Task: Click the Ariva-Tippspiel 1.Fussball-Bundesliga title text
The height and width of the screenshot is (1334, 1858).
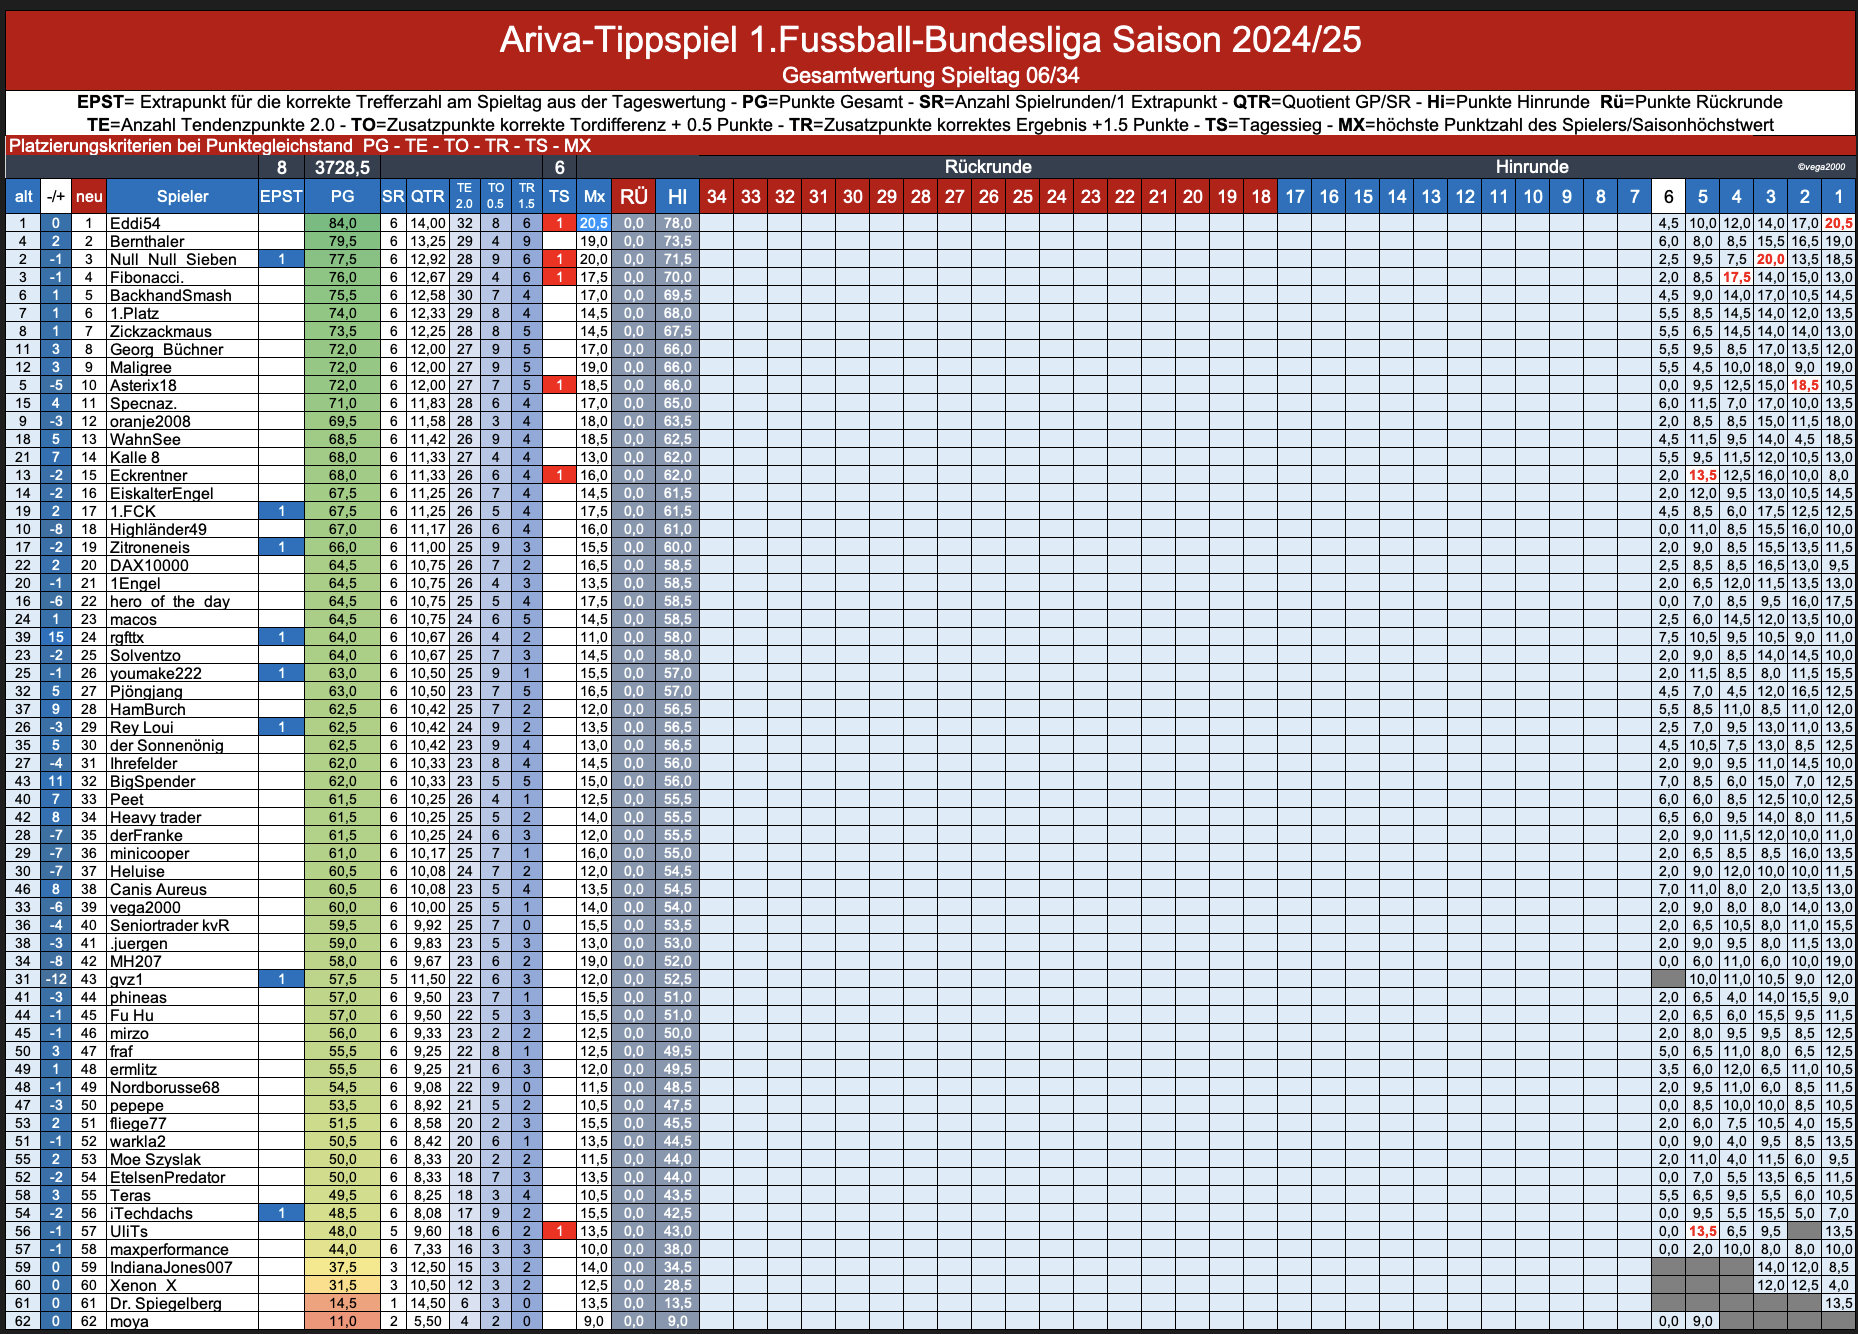Action: click(930, 40)
